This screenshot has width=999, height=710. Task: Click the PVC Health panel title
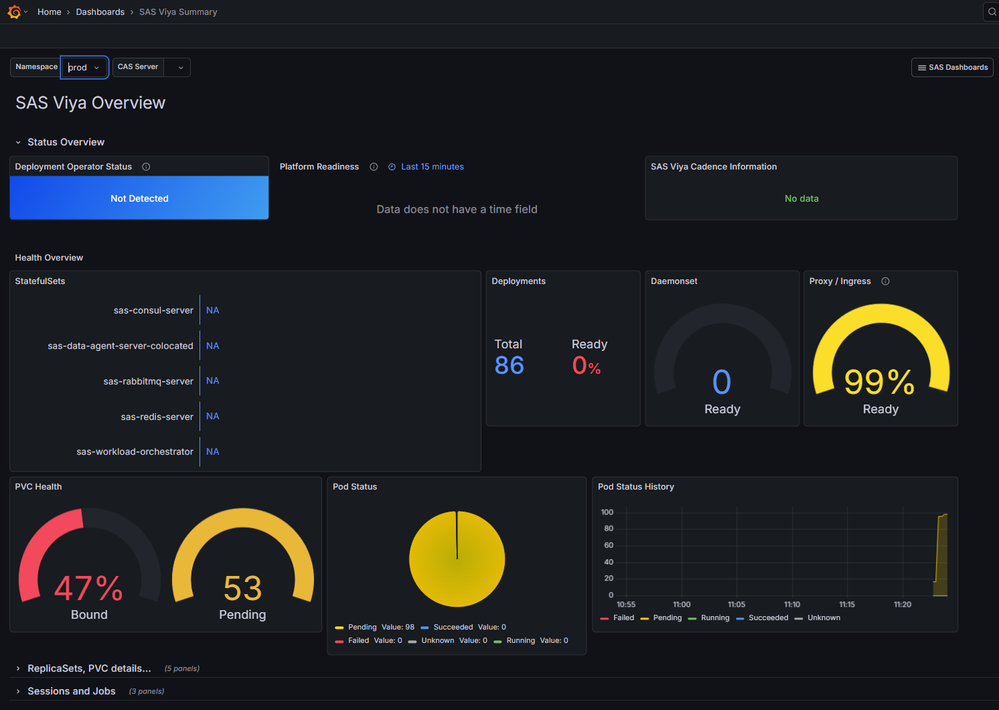click(x=38, y=487)
